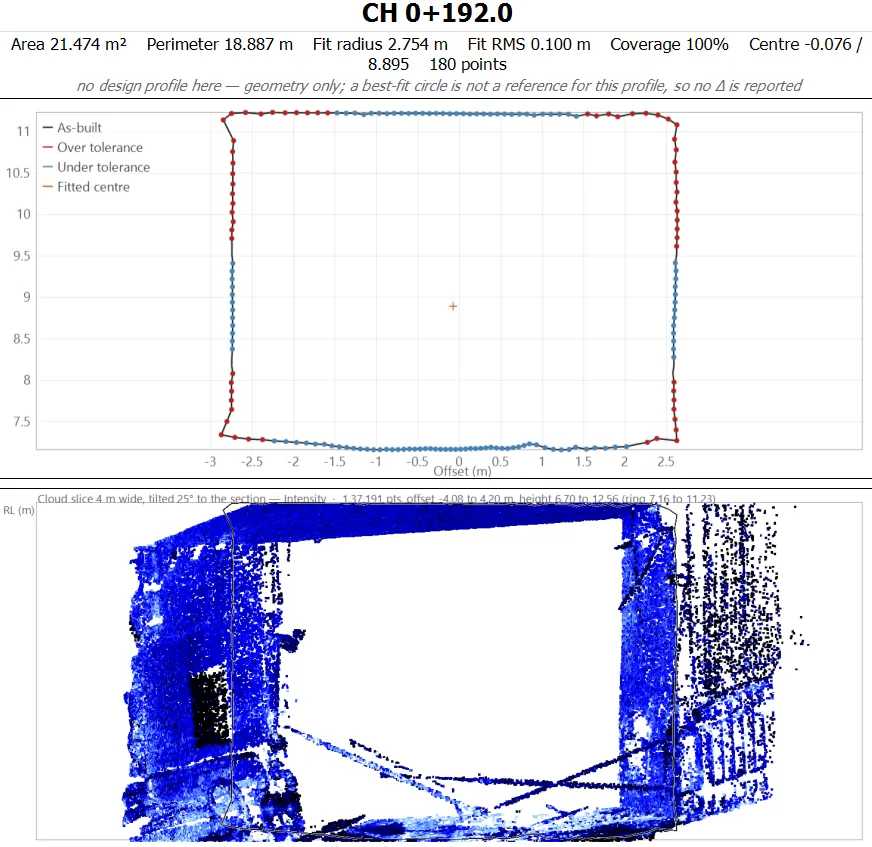Image resolution: width=872 pixels, height=847 pixels.
Task: Click the 9.5 tick on vertical axis
Action: pos(22,256)
